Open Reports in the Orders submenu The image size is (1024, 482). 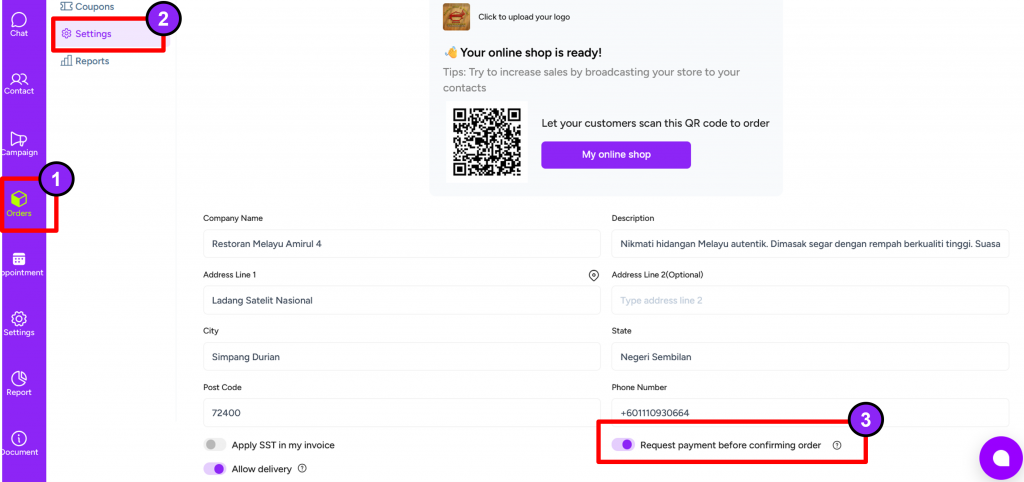point(92,61)
